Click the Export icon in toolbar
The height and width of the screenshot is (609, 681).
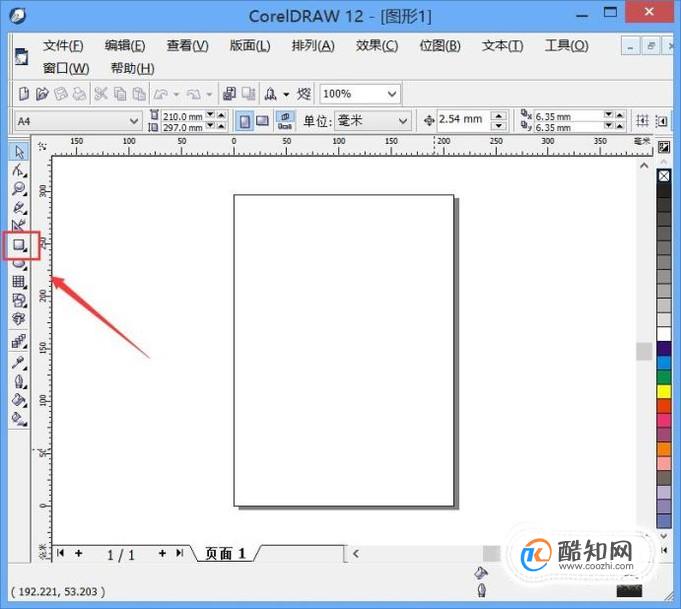click(x=248, y=94)
